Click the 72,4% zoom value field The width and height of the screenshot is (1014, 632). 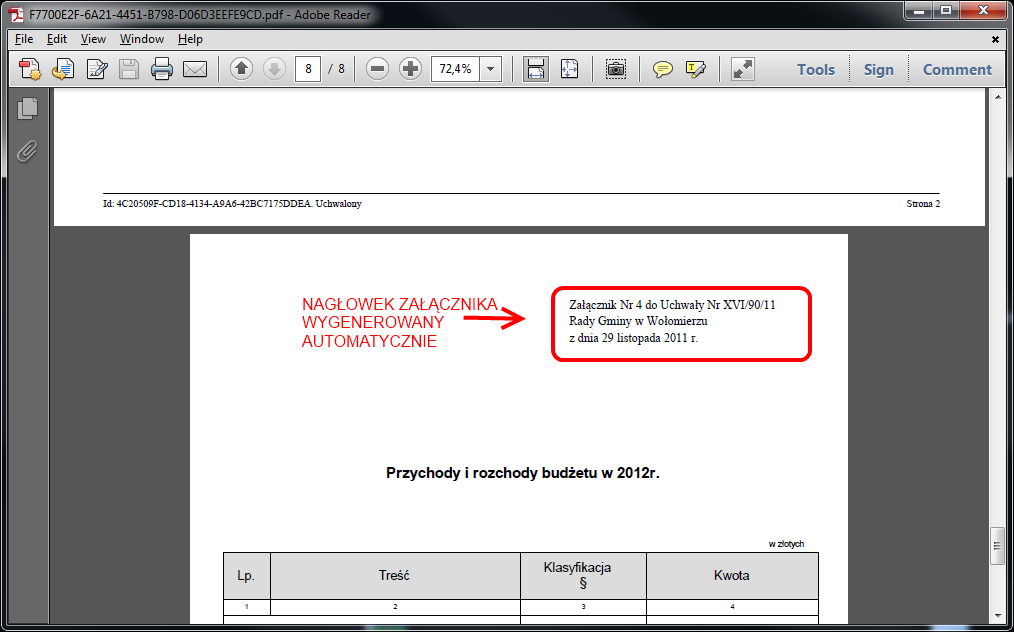click(x=455, y=69)
